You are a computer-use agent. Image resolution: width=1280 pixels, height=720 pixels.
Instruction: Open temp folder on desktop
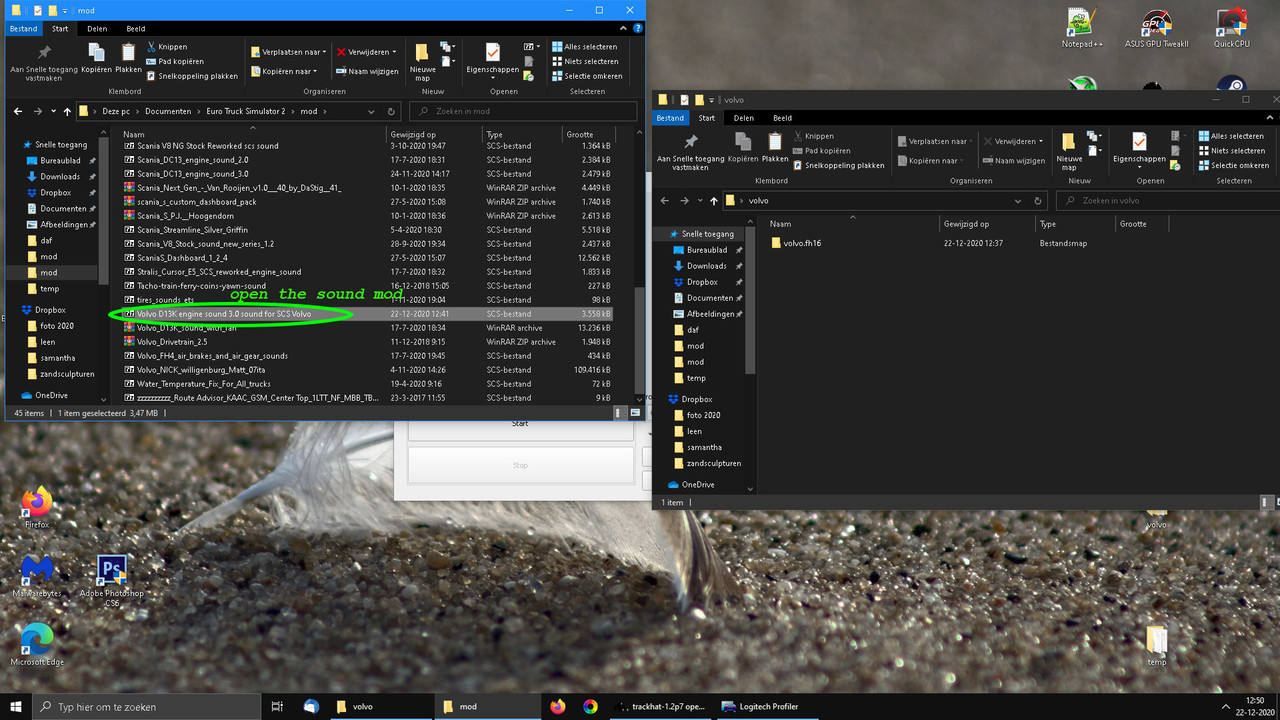click(x=1156, y=645)
